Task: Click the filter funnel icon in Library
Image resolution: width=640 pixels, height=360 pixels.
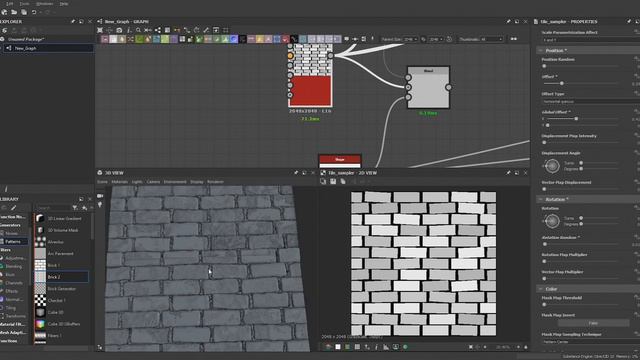Action: 75,208
